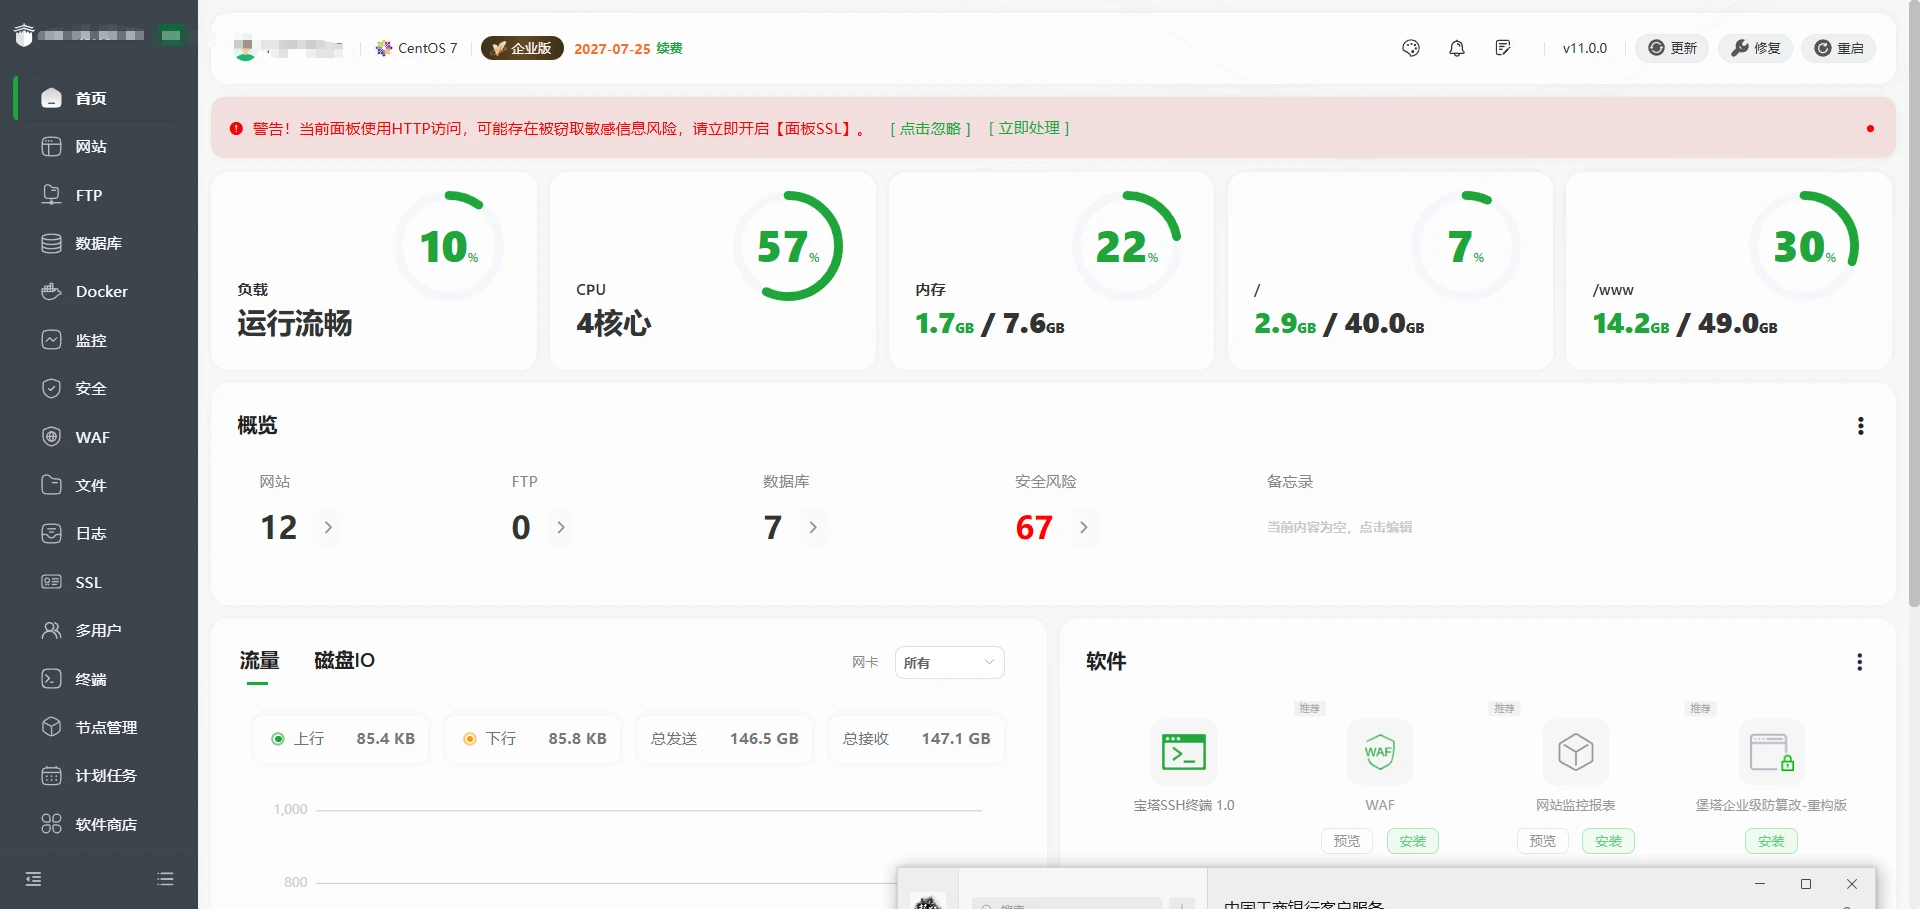Click the 备忘录 memo edit area
The width and height of the screenshot is (1920, 909).
(x=1339, y=527)
